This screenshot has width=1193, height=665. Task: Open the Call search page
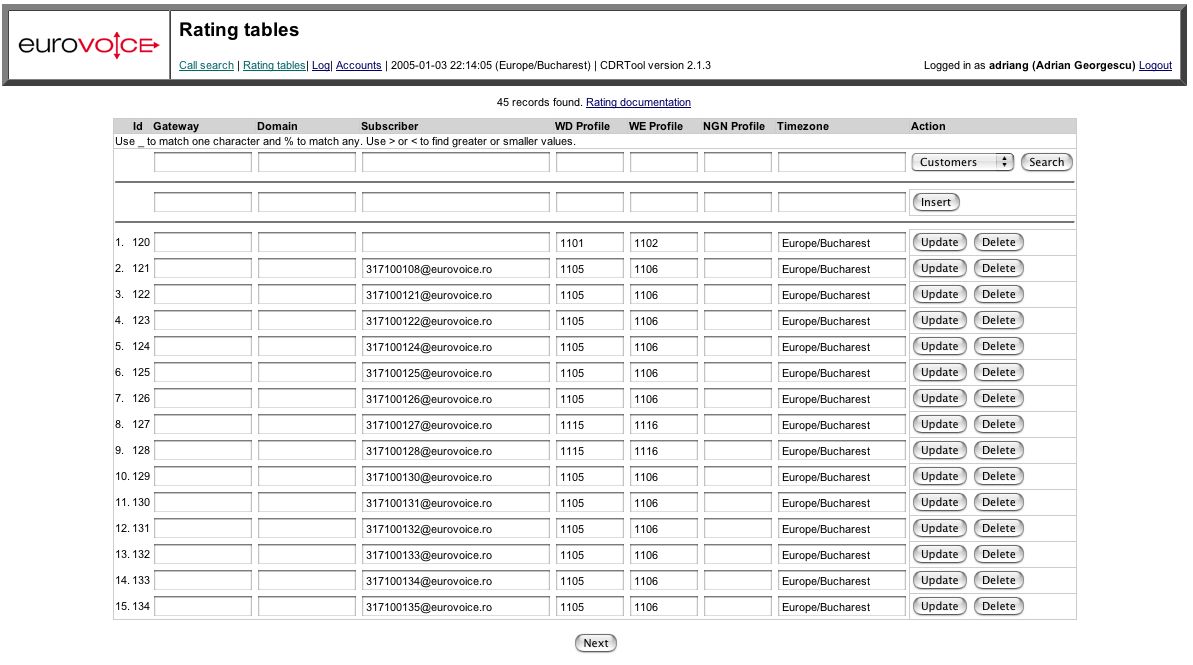206,65
